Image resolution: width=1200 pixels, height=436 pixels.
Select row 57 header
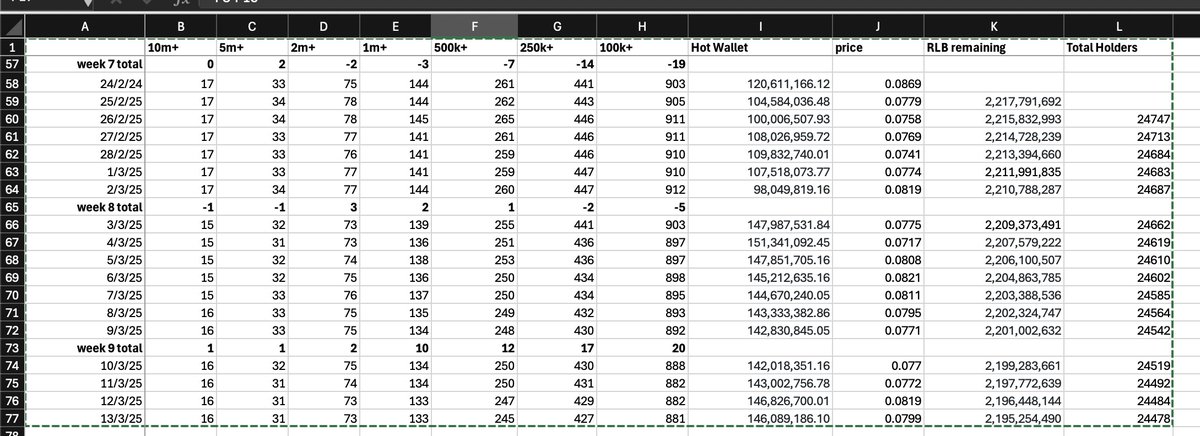pyautogui.click(x=12, y=63)
